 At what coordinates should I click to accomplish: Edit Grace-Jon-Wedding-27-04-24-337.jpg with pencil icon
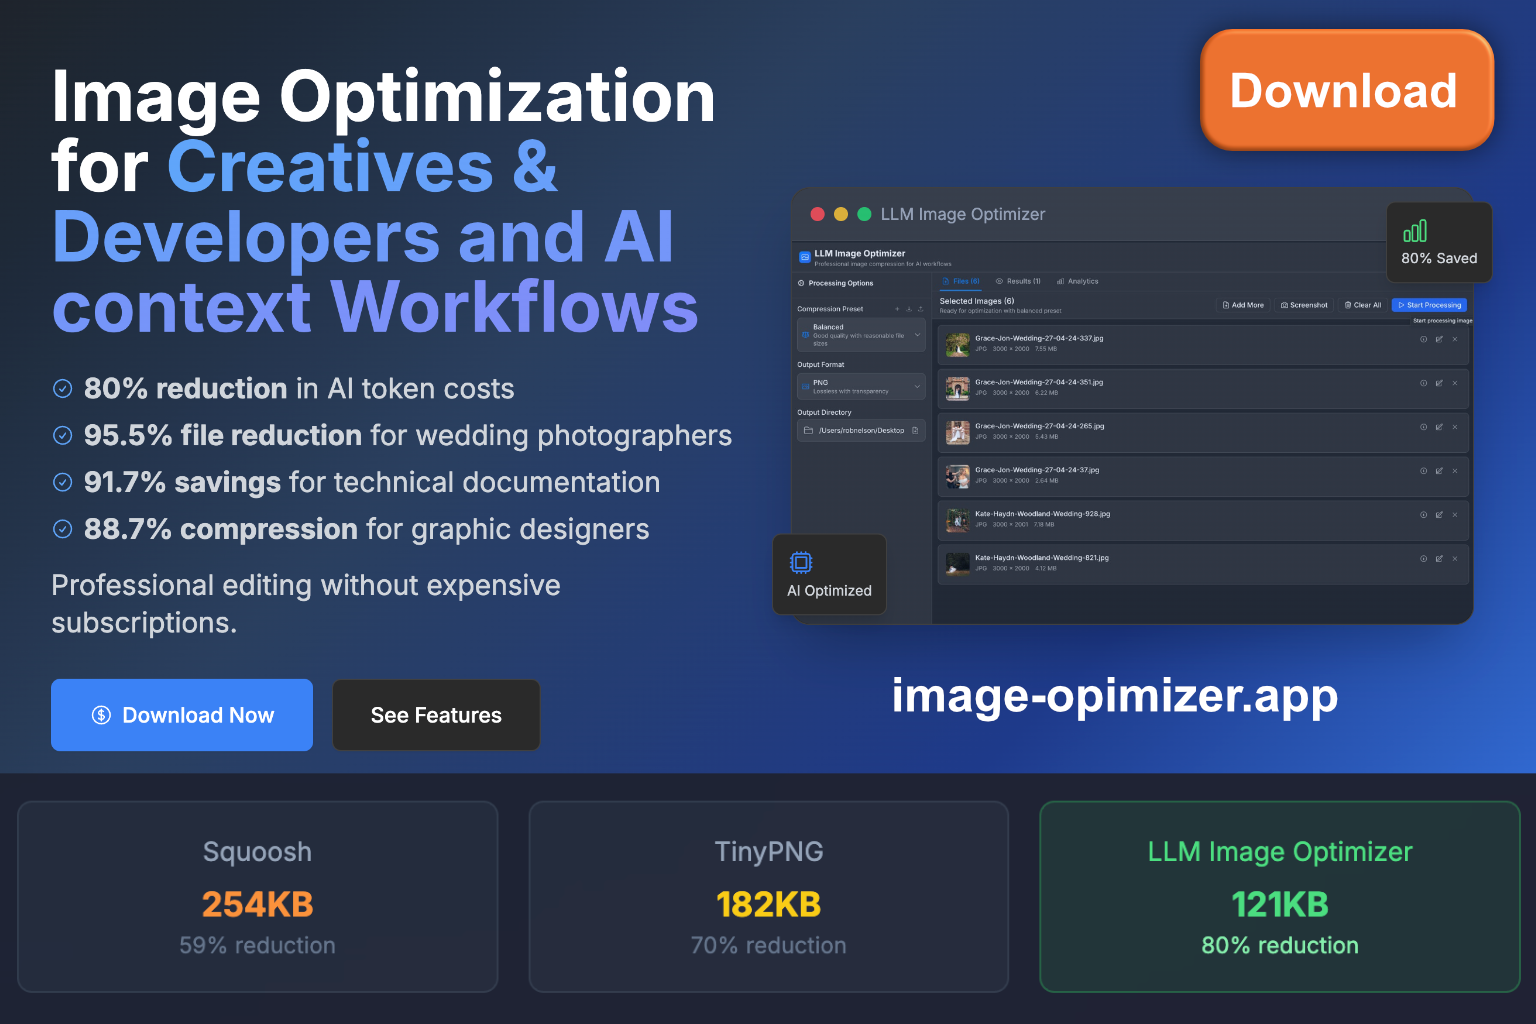1439,339
